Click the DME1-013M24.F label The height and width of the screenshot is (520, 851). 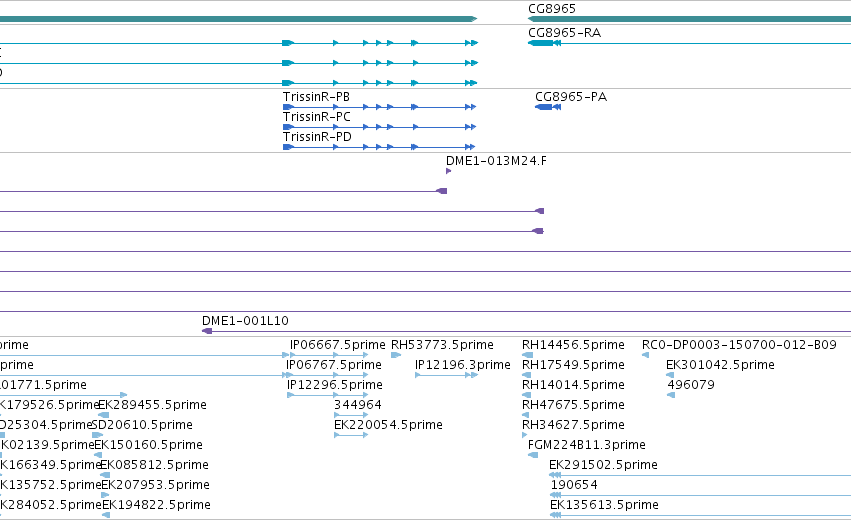pos(496,161)
